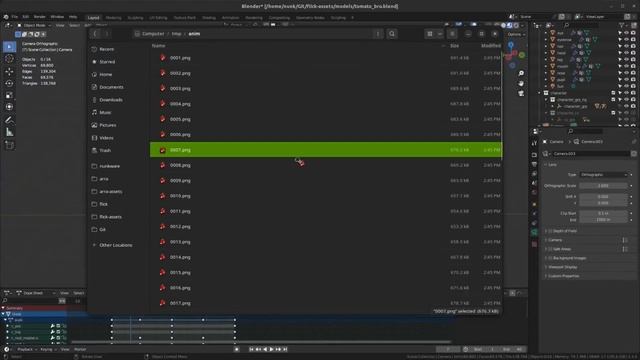
Task: Click the search icon in file dialog
Action: (392, 34)
